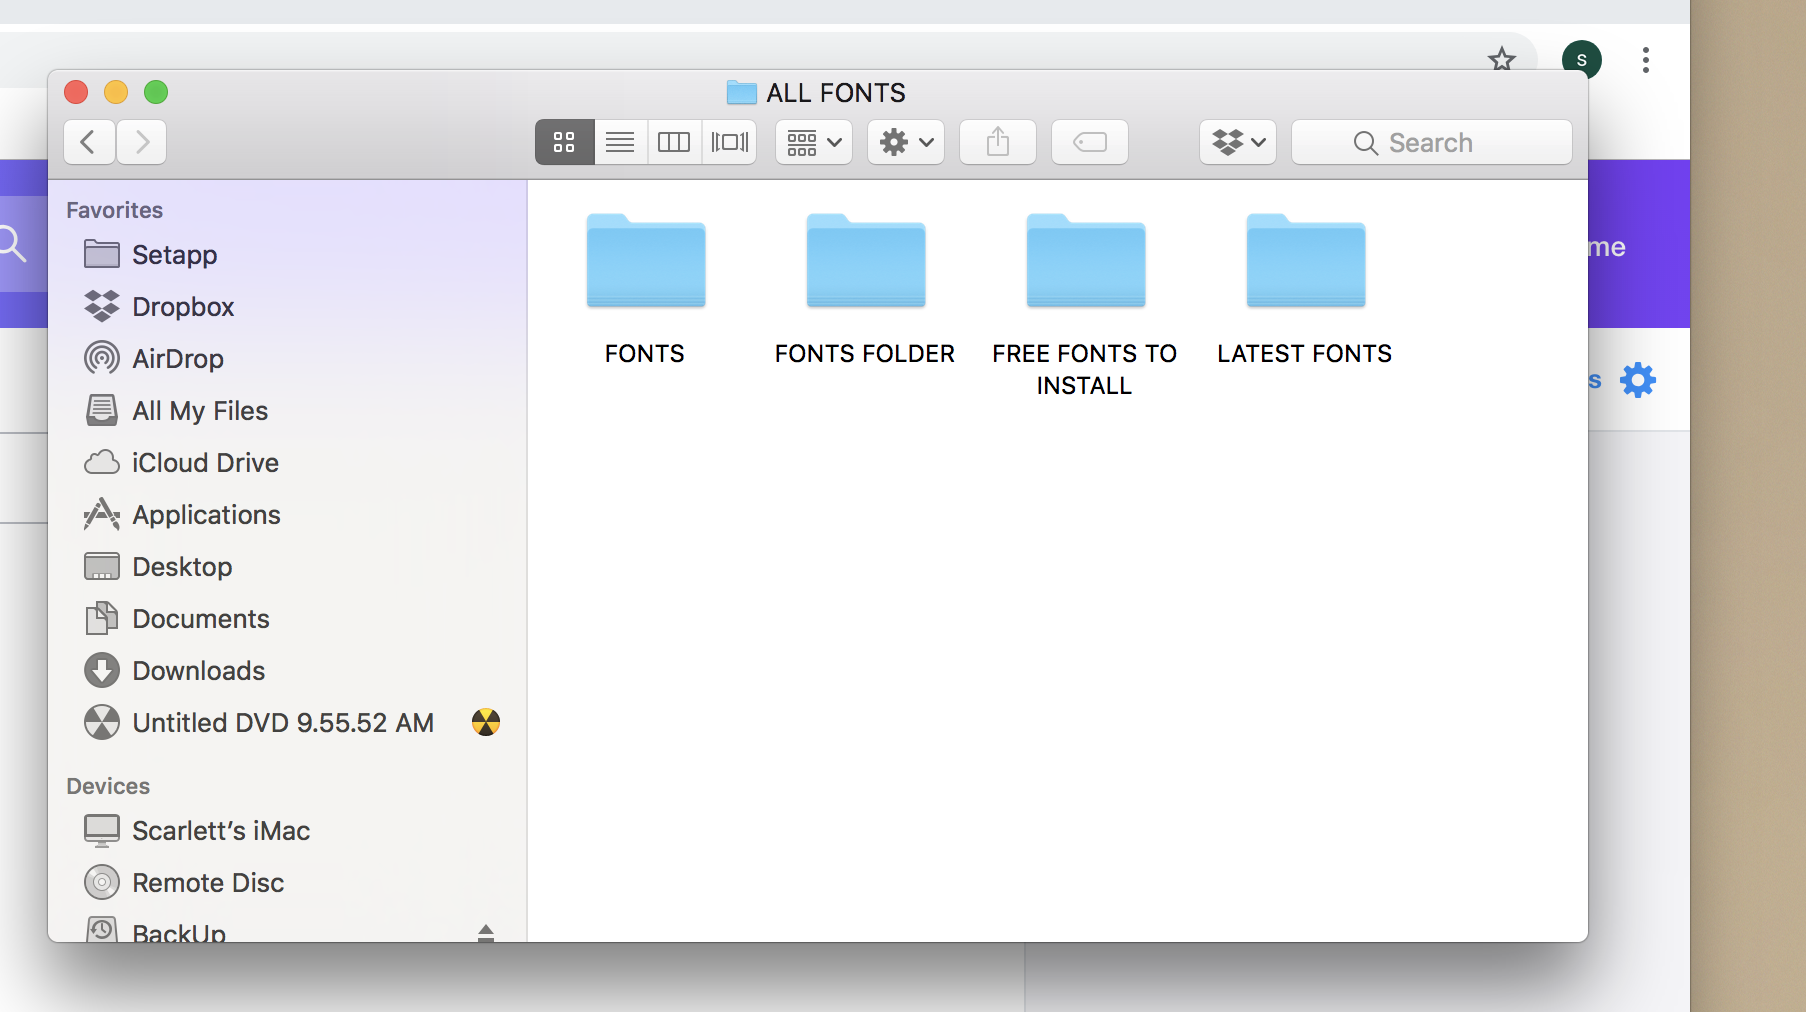Open the browser profile avatar S
Screen dimensions: 1806x1012
pos(1582,60)
